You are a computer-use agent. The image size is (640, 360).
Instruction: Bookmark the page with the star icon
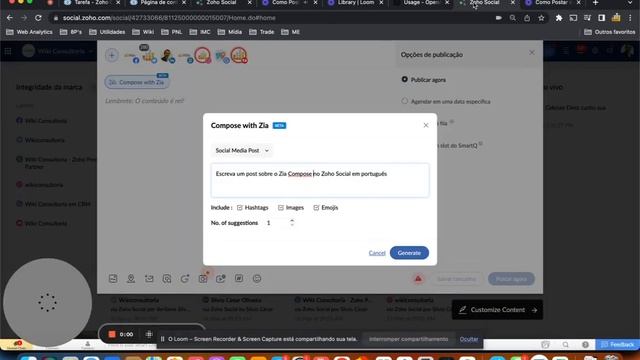point(541,18)
